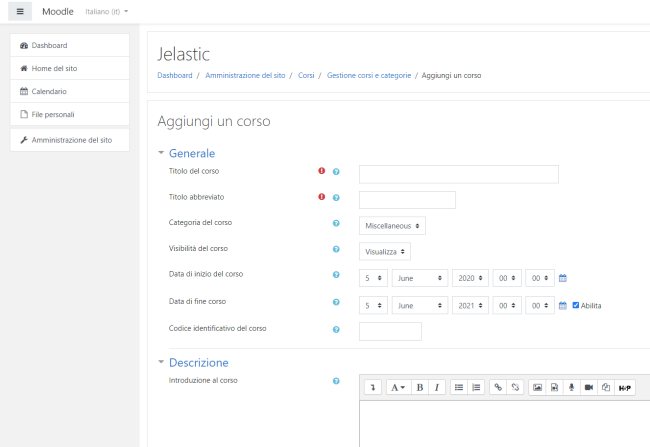Screen dimensions: 650x447
Task: Change end date month June dropdown
Action: [x=420, y=306]
